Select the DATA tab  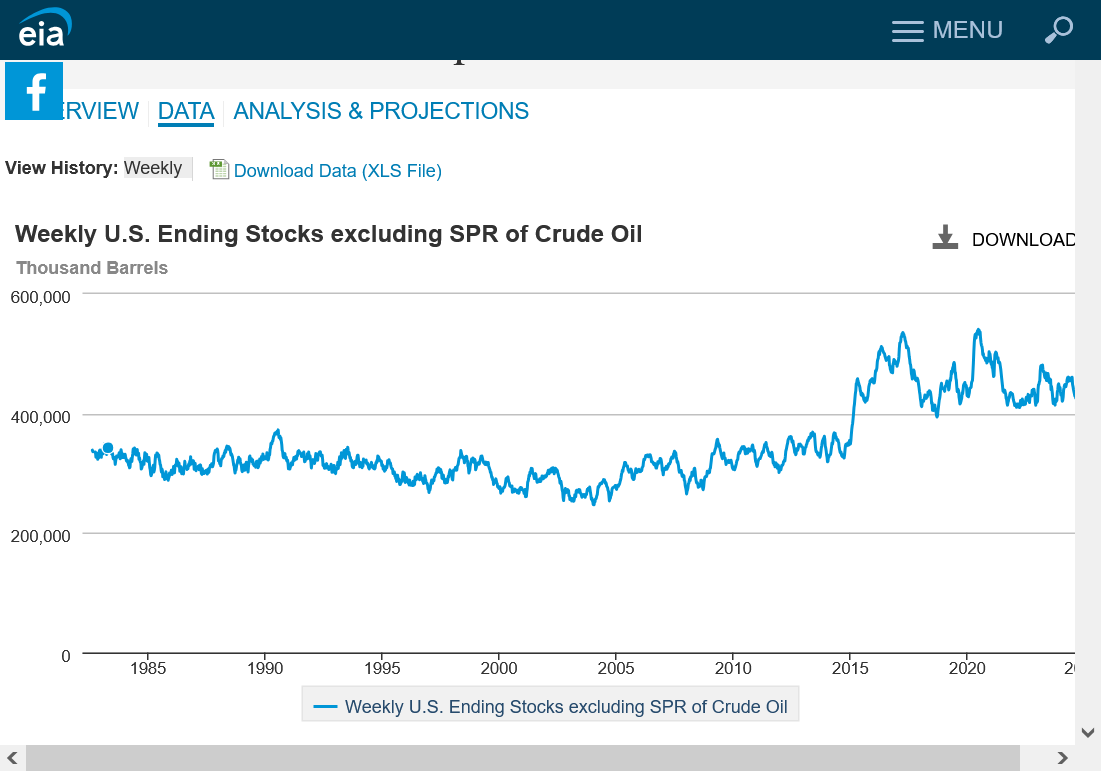[x=186, y=111]
